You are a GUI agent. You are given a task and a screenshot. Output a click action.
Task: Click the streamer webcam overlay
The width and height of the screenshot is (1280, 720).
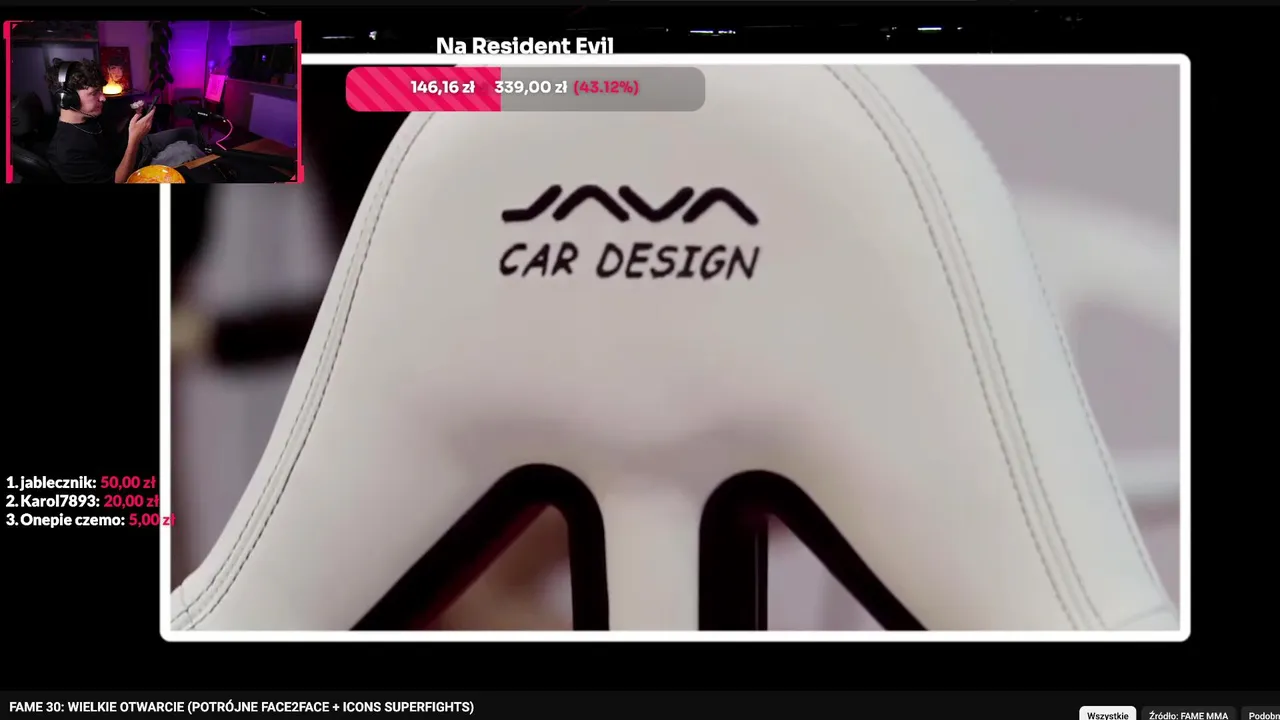153,102
